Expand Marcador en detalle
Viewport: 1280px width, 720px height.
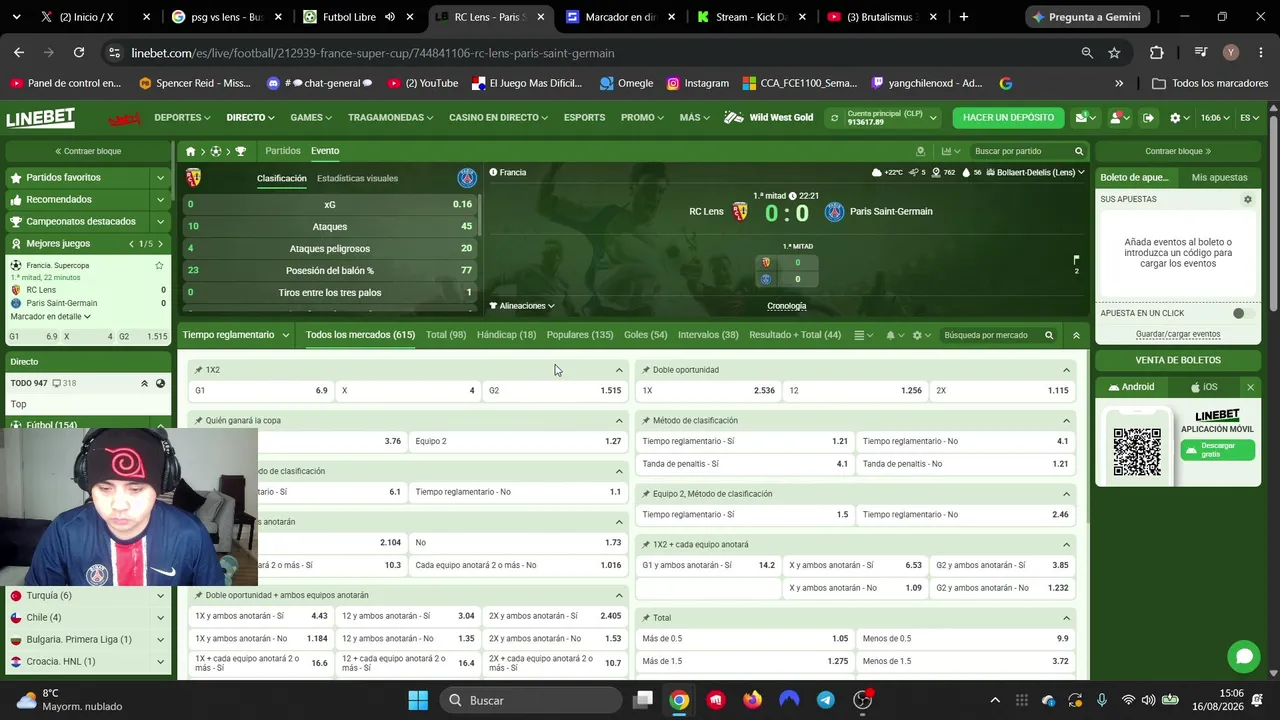point(50,316)
